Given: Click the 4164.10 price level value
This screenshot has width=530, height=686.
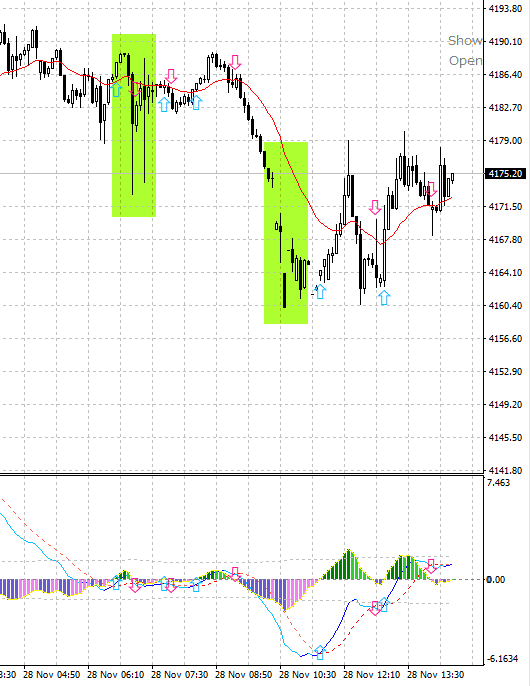Looking at the screenshot, I should coord(505,273).
